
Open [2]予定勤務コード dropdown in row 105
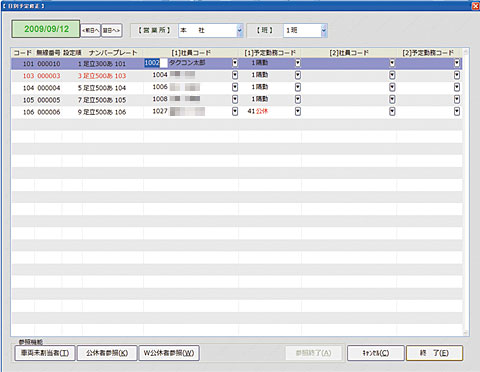click(x=457, y=99)
